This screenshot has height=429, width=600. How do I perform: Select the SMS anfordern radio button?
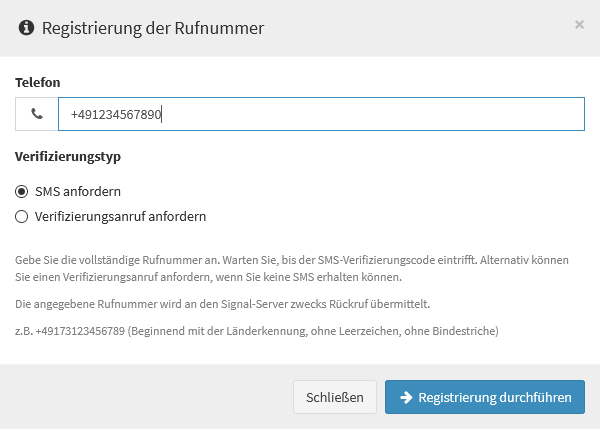click(21, 191)
